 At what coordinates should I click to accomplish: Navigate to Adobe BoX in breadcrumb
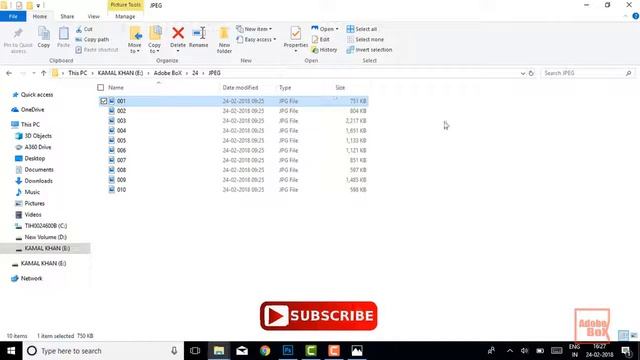[x=168, y=73]
